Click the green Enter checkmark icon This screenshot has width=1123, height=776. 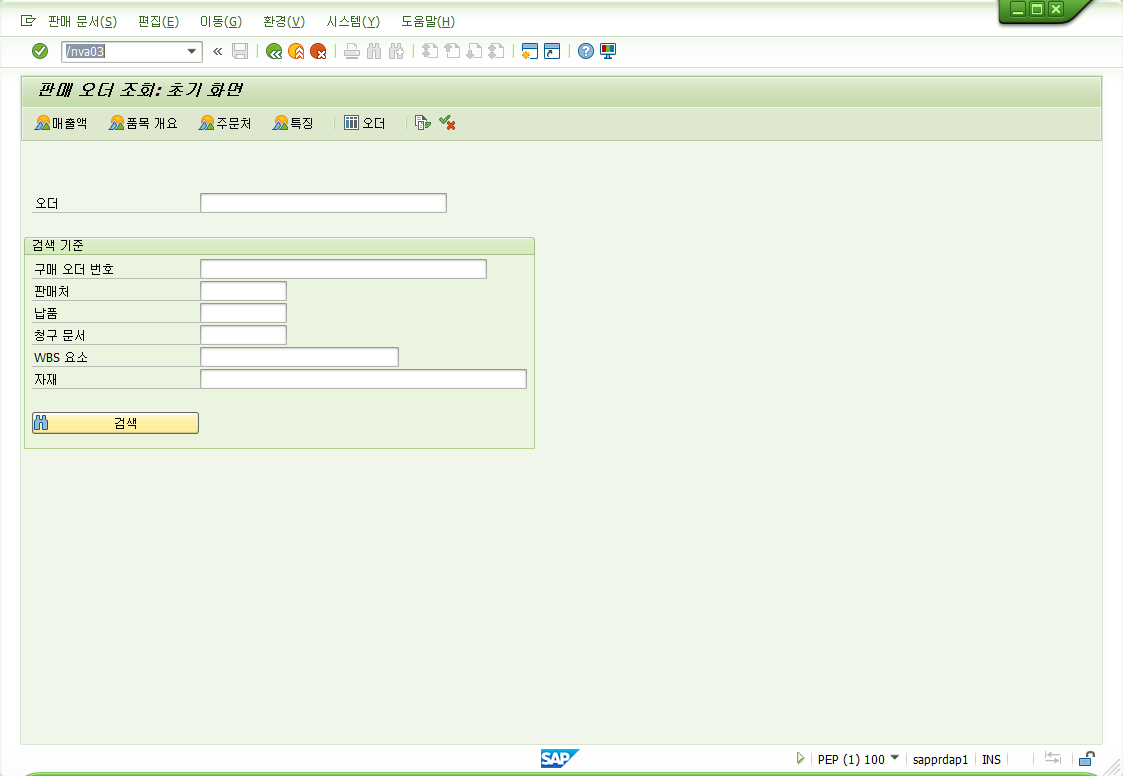[40, 51]
